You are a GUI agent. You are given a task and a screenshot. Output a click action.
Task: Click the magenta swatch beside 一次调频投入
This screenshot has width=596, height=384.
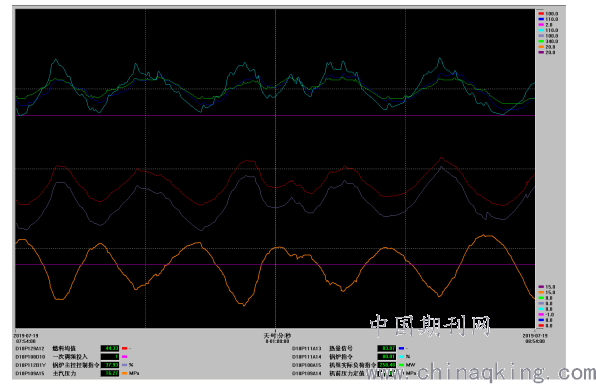[124, 357]
